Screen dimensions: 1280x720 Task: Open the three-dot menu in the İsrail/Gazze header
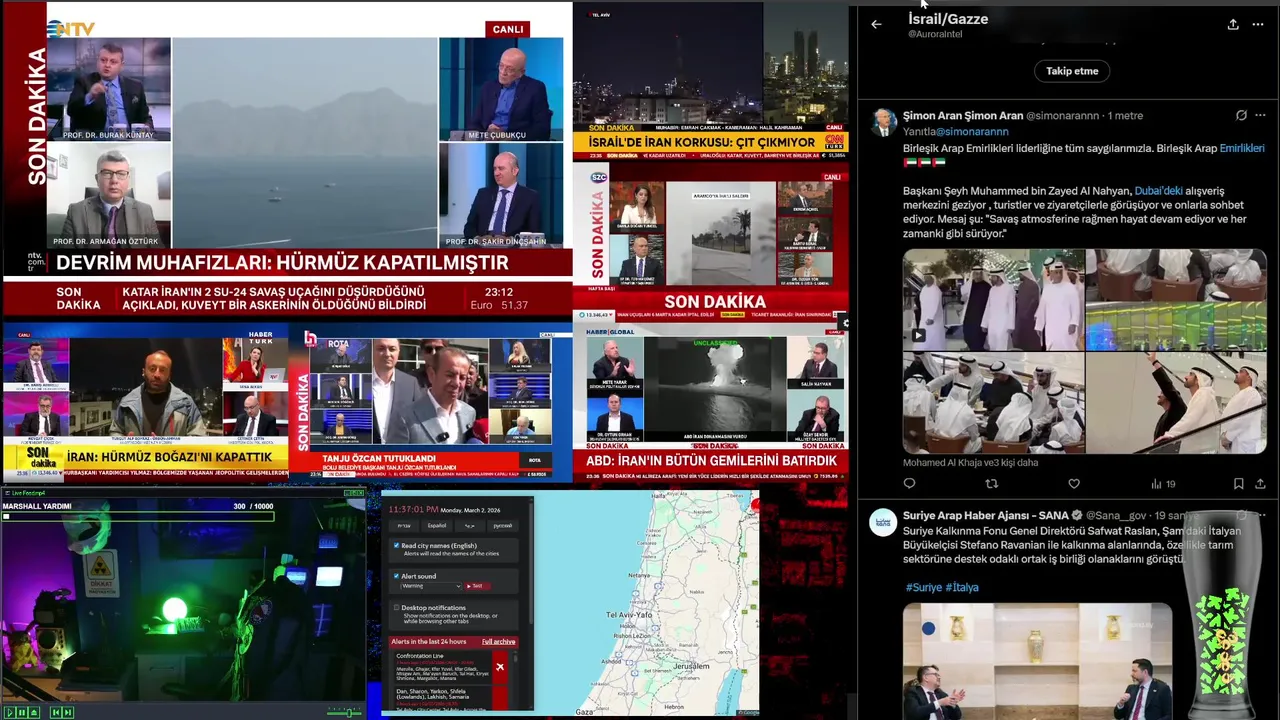[1258, 24]
